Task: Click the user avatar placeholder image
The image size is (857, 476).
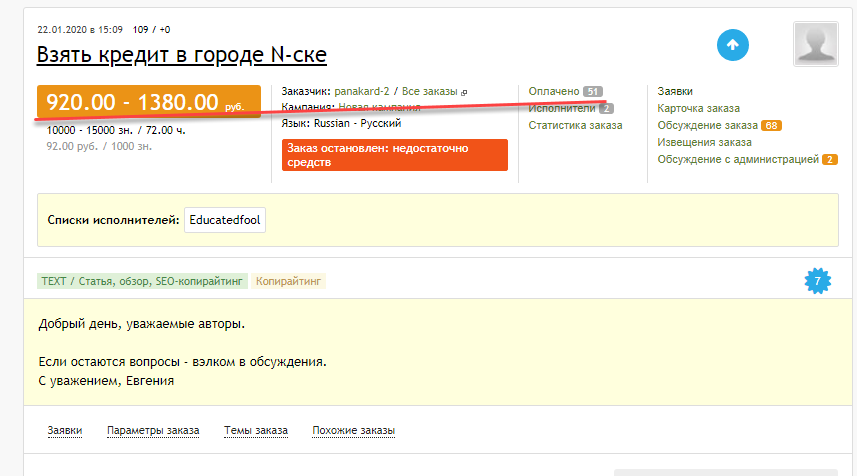Action: pyautogui.click(x=816, y=44)
